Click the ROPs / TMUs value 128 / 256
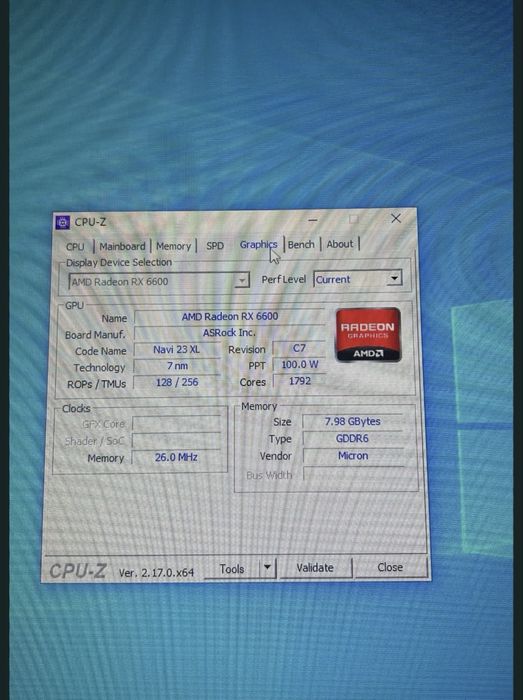This screenshot has height=700, width=523. [177, 382]
